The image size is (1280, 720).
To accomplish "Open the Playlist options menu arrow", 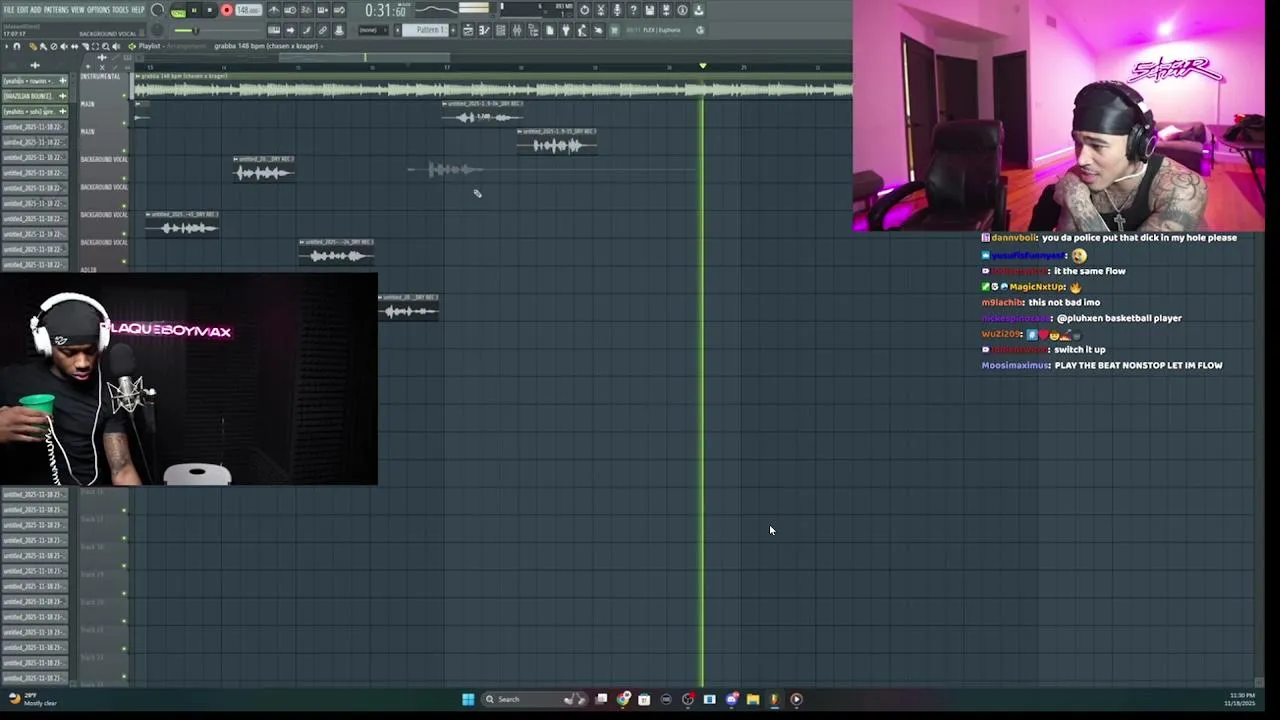I will pyautogui.click(x=7, y=46).
